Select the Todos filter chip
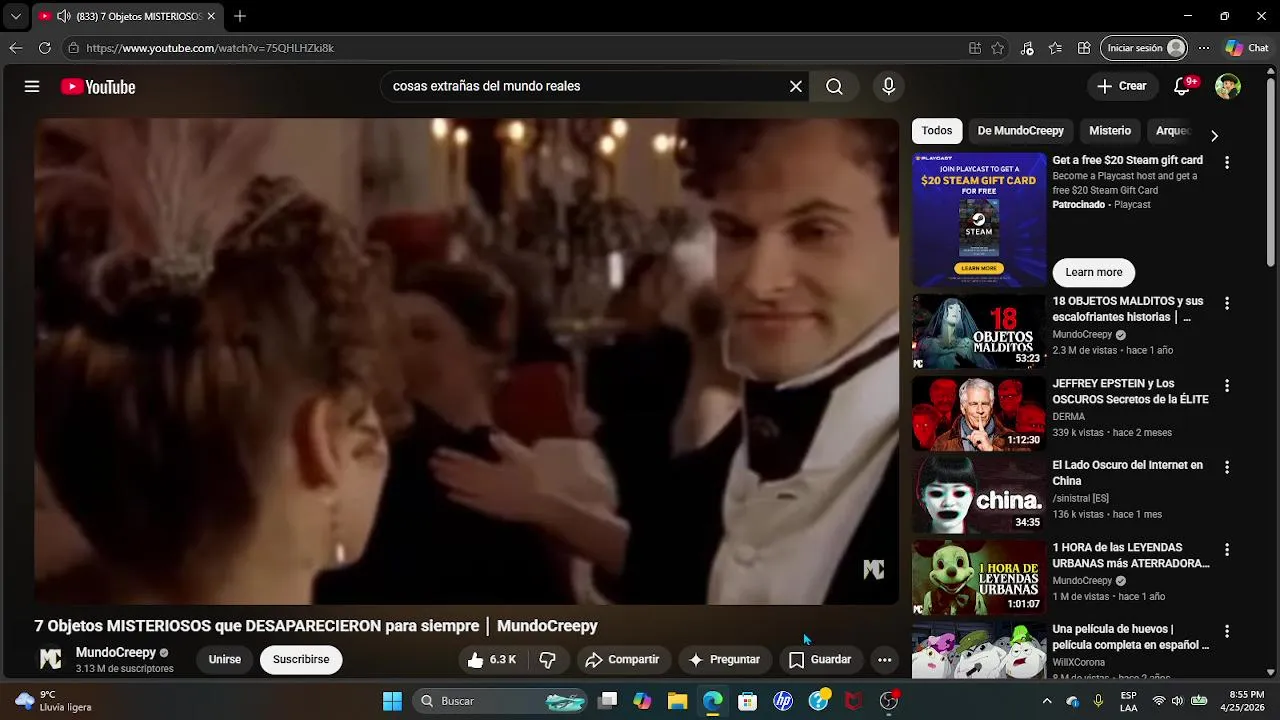The image size is (1280, 720). pyautogui.click(x=937, y=131)
